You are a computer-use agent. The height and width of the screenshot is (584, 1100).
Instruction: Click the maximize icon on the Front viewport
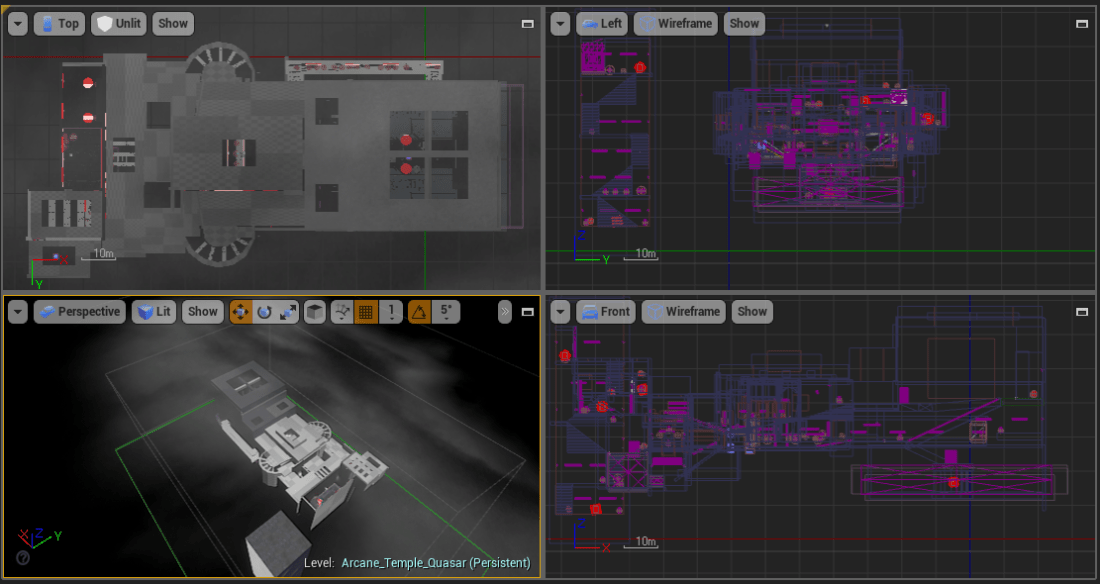pyautogui.click(x=1083, y=311)
